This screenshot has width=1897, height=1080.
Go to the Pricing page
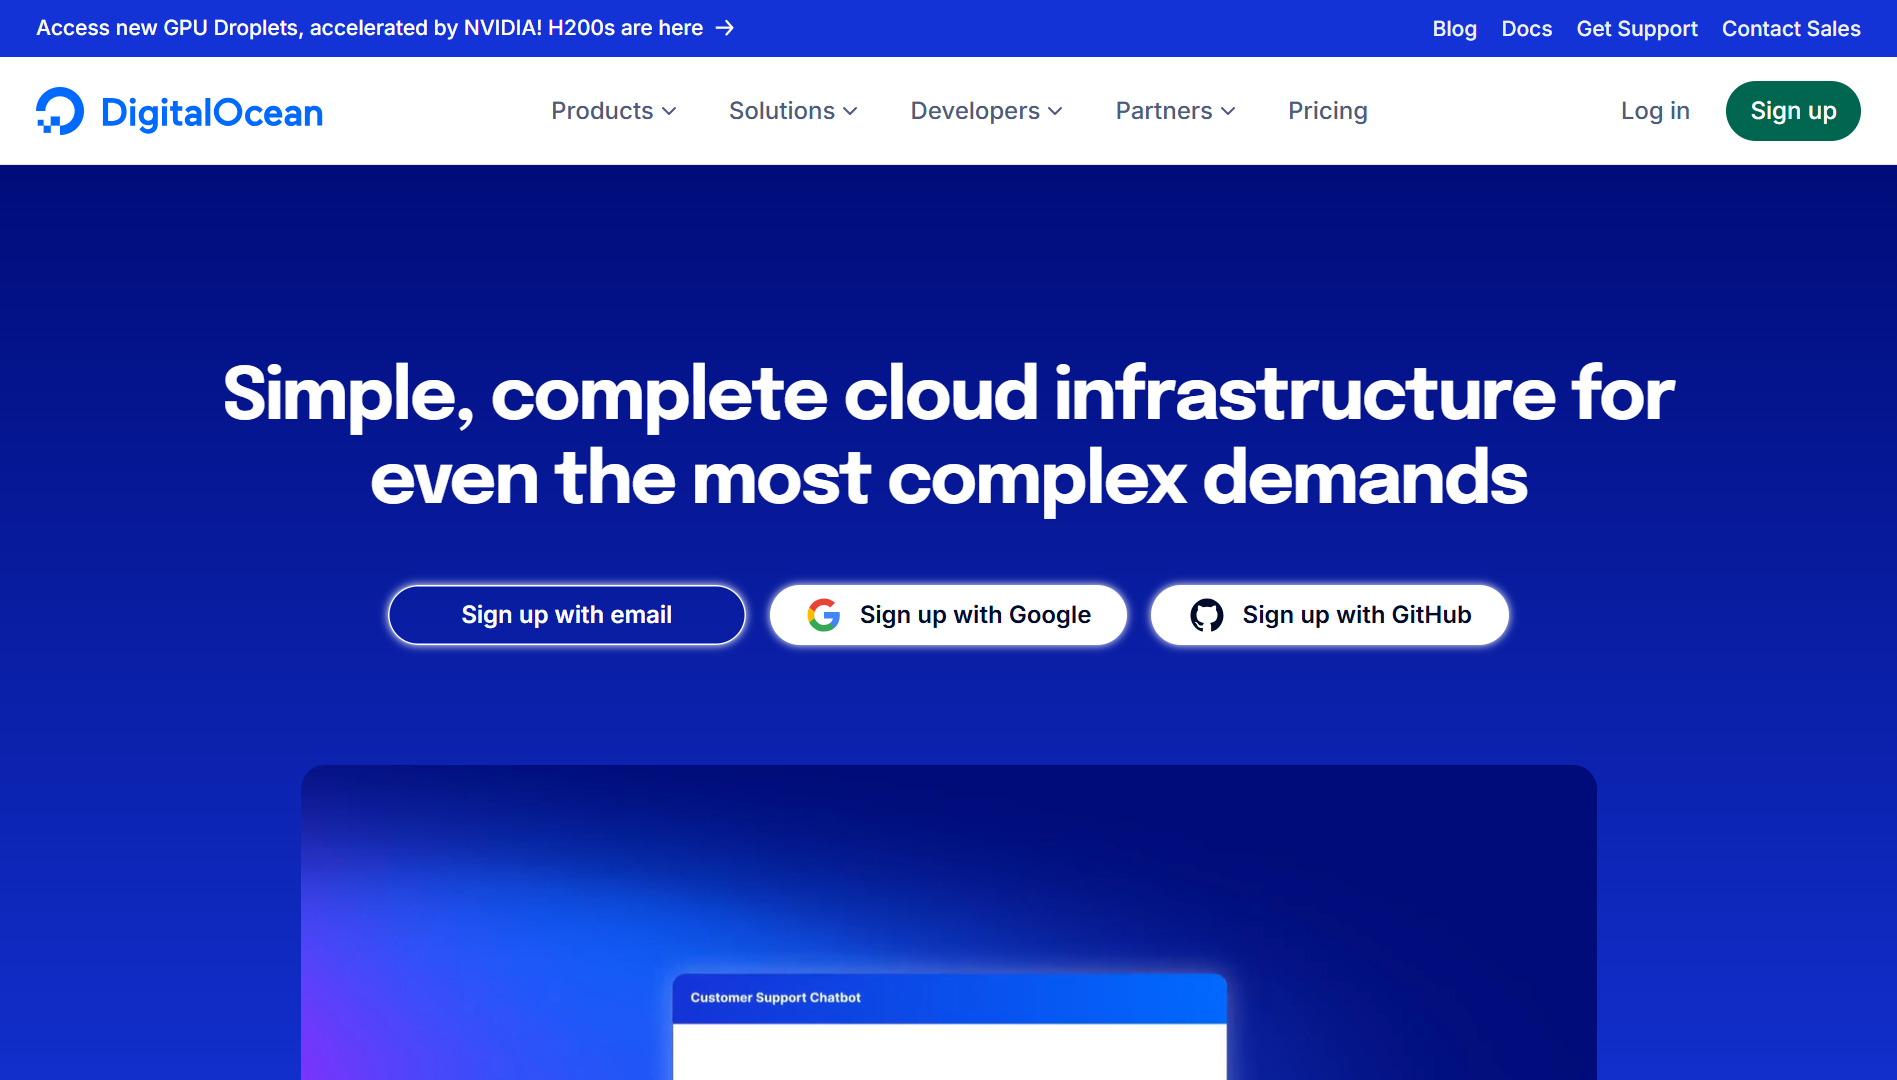coord(1327,111)
